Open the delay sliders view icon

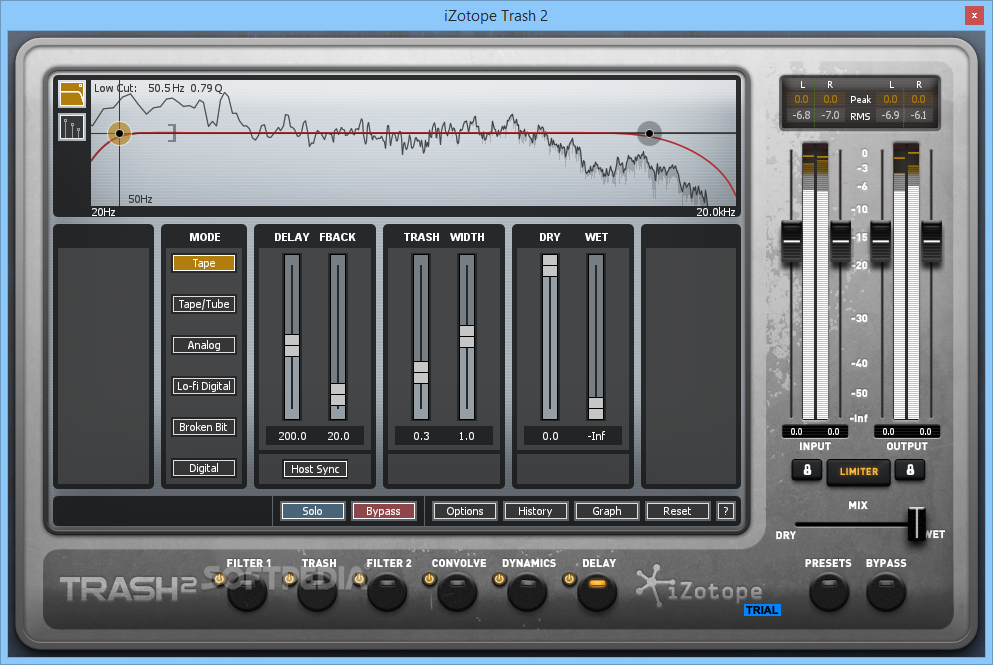click(x=72, y=128)
